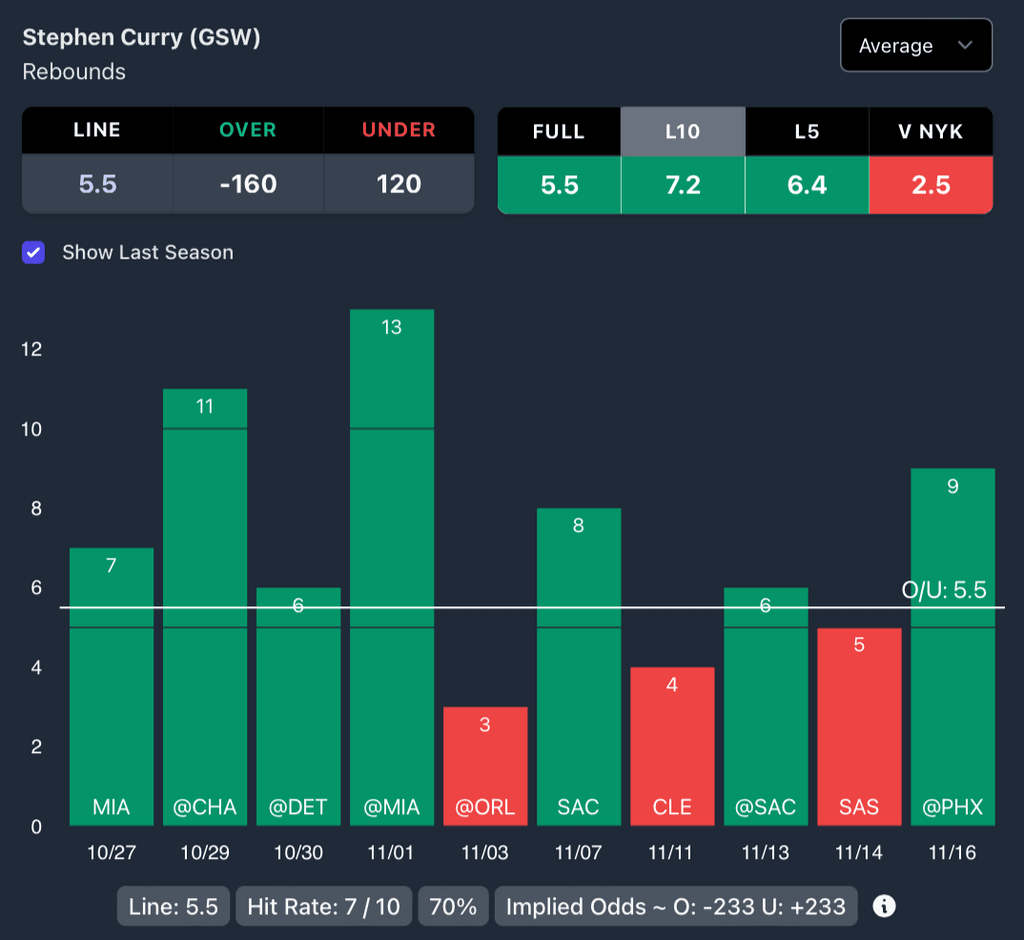Click the info icon beside Implied Odds
The image size is (1024, 940).
[884, 906]
